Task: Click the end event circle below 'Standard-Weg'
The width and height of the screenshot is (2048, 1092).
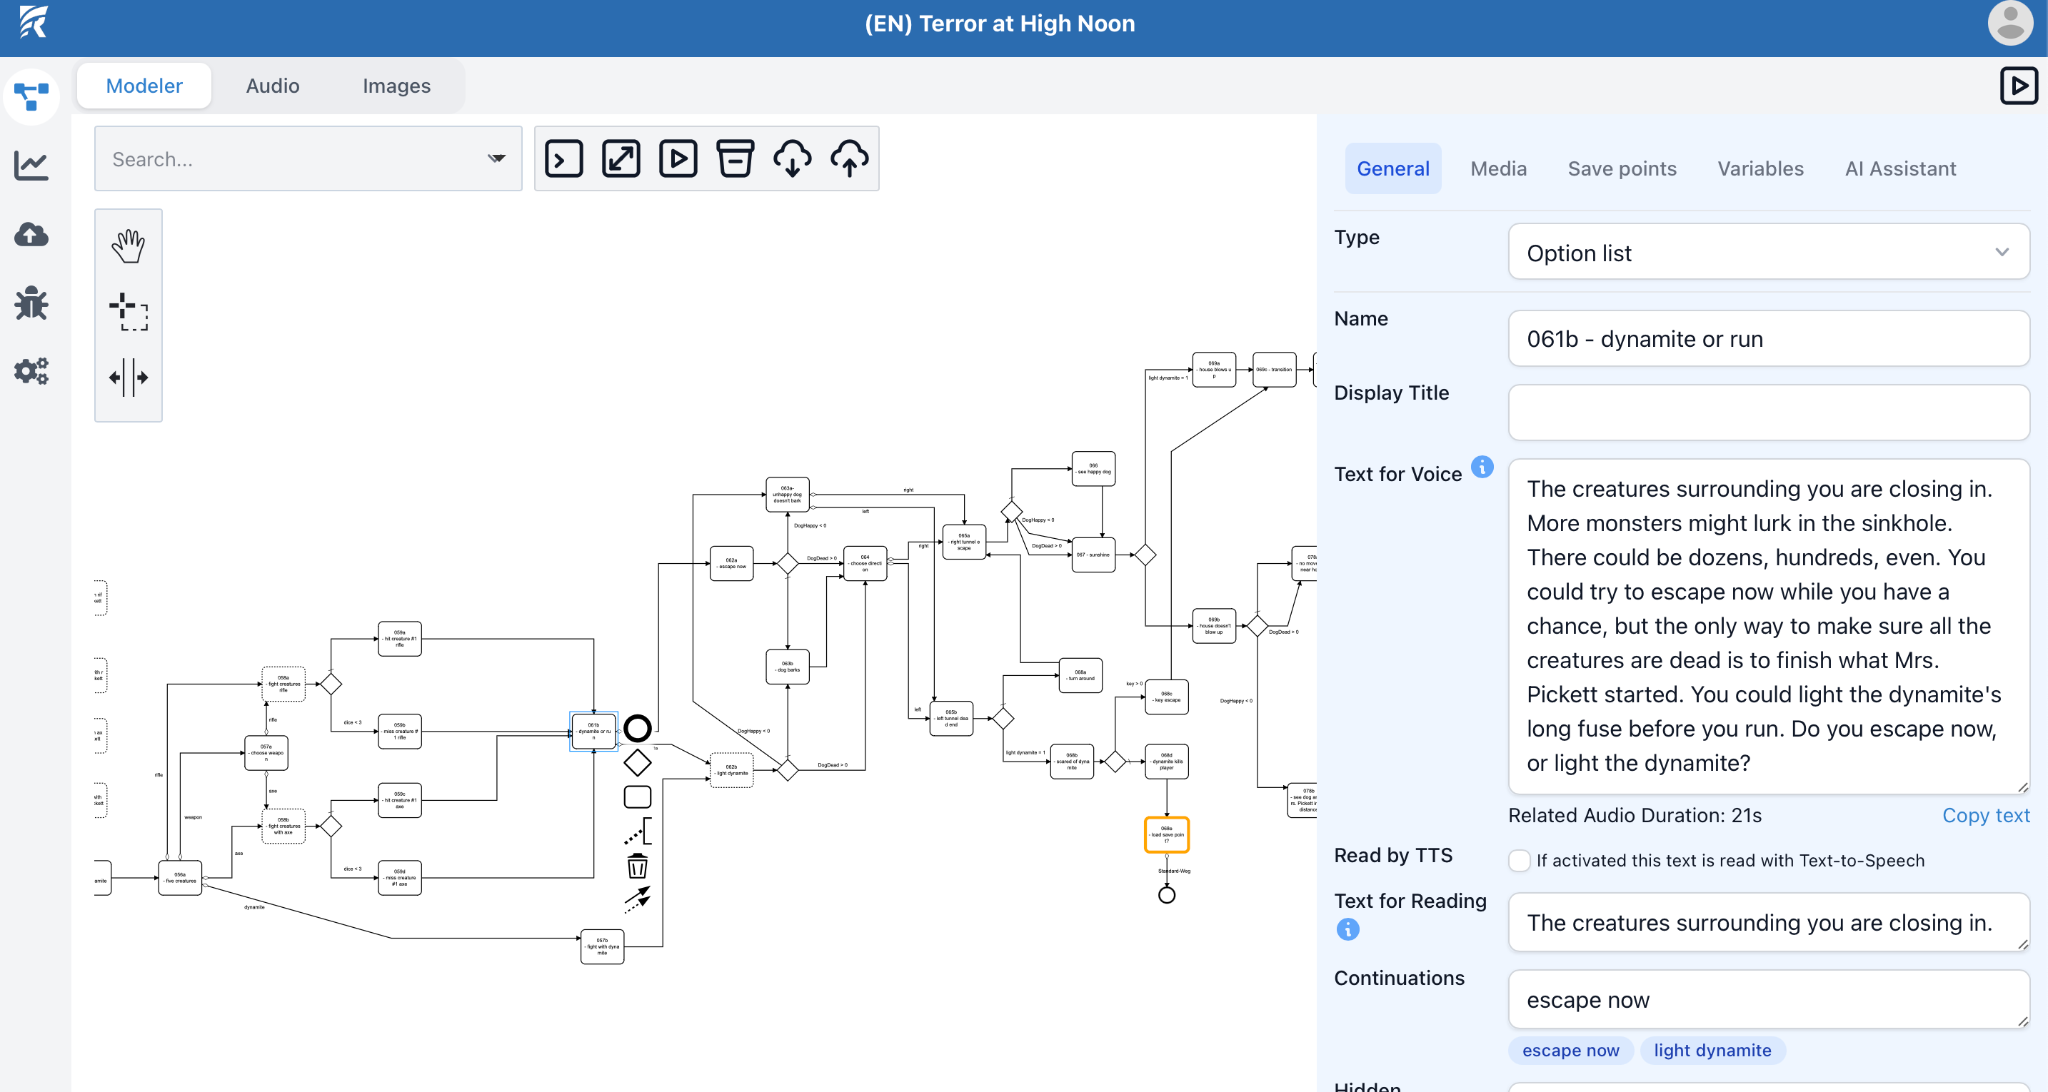Action: 1166,895
